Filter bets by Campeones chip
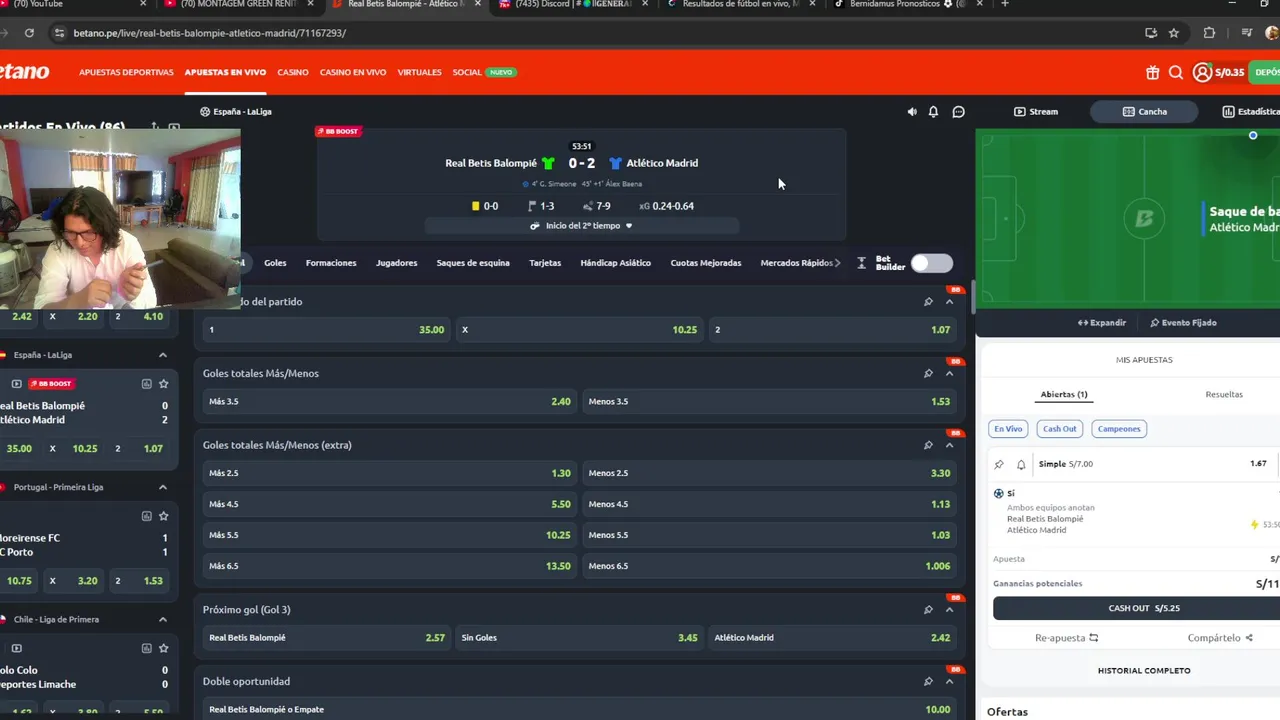The image size is (1280, 720). 1119,429
